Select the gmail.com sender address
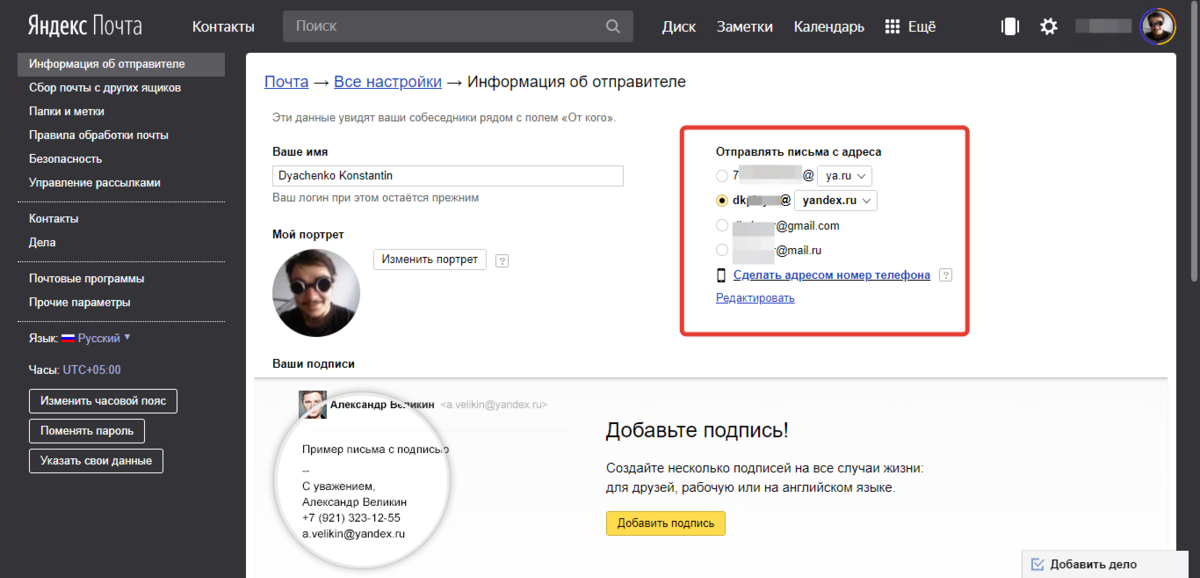This screenshot has width=1200, height=578. [x=721, y=225]
